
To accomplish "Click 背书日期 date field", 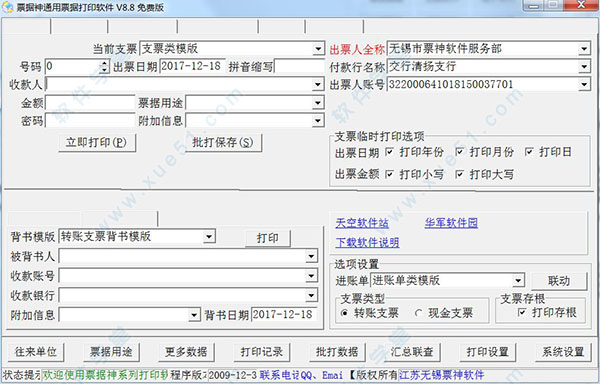I will coord(284,315).
